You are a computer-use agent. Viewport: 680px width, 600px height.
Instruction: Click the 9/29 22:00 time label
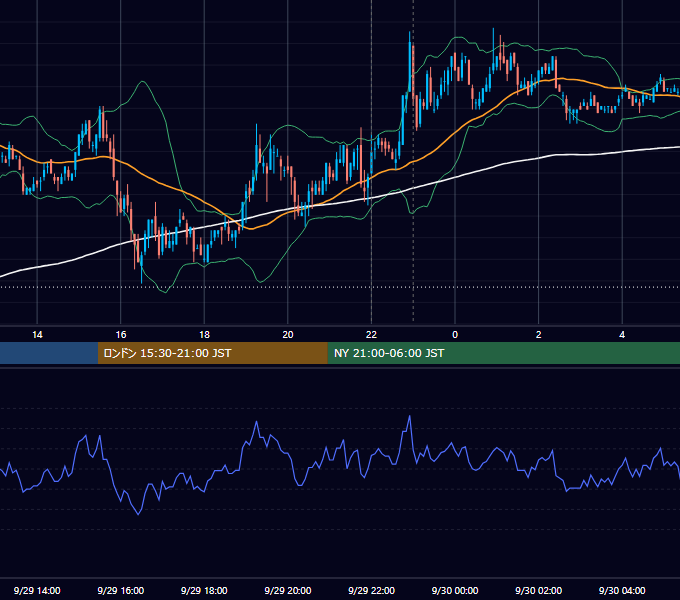tap(371, 590)
